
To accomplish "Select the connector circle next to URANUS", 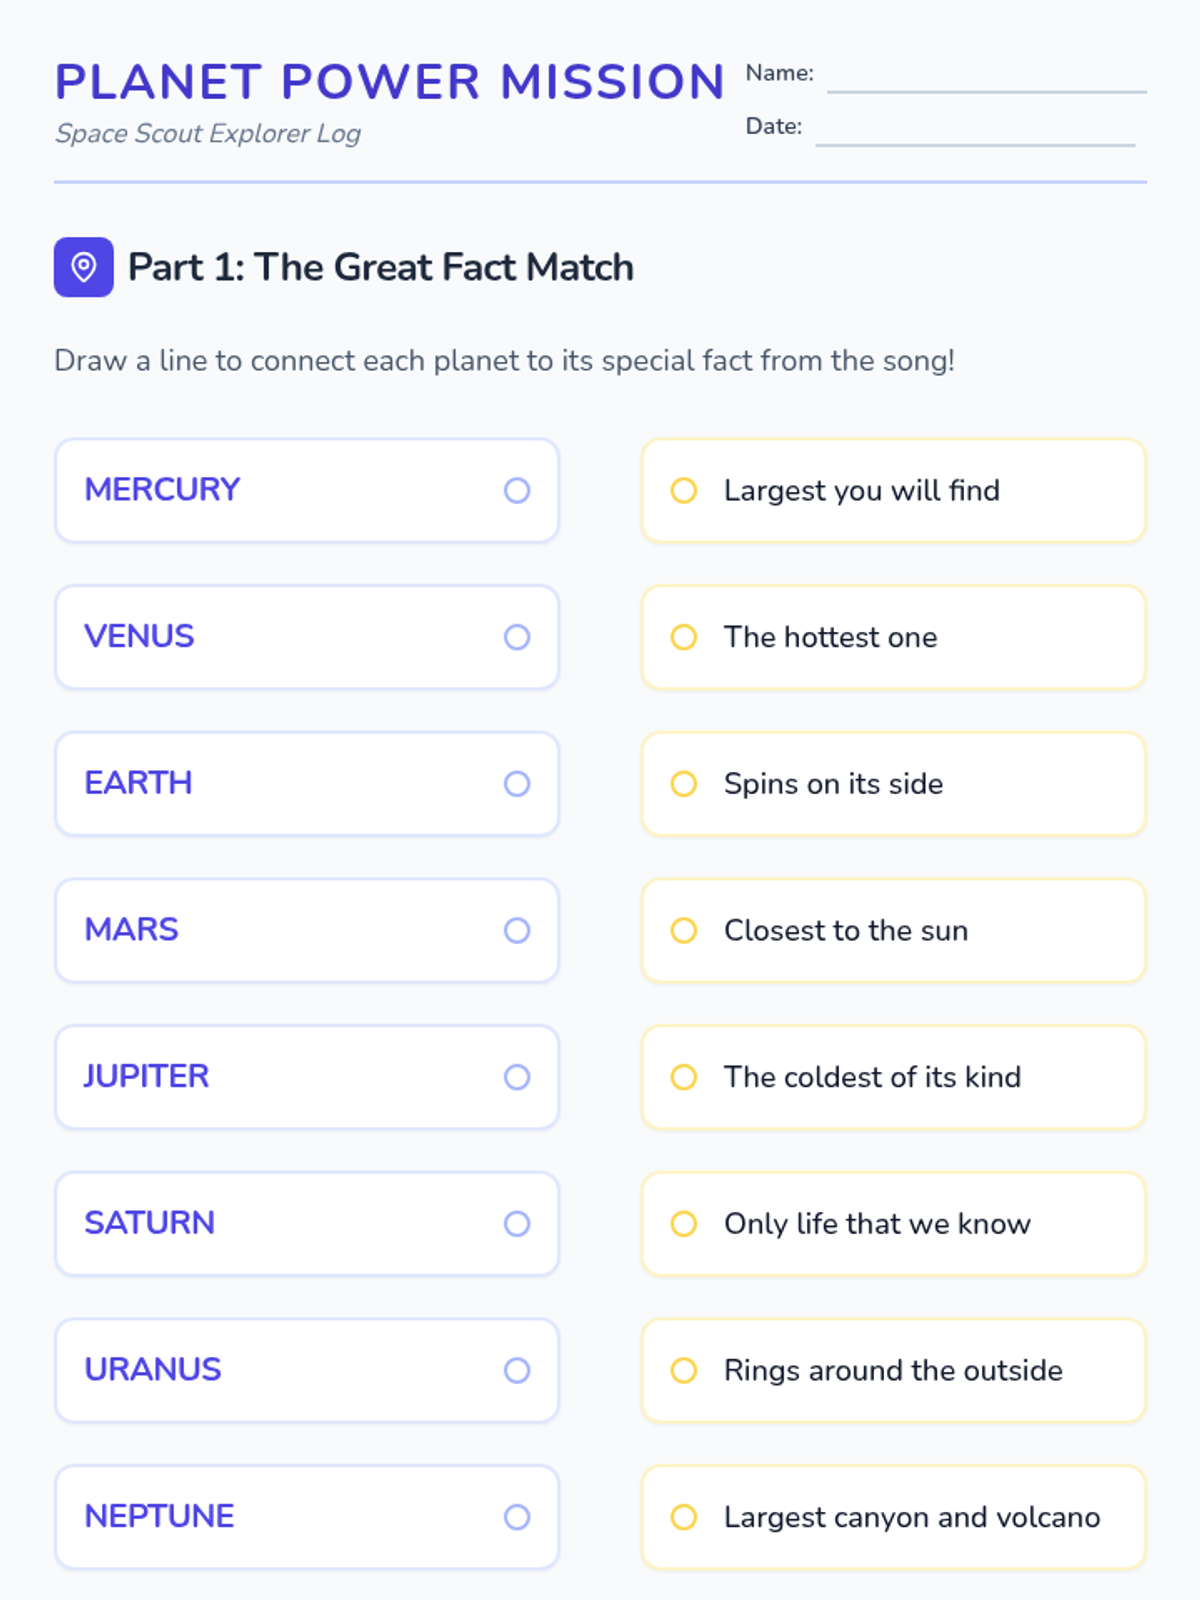I will 517,1370.
